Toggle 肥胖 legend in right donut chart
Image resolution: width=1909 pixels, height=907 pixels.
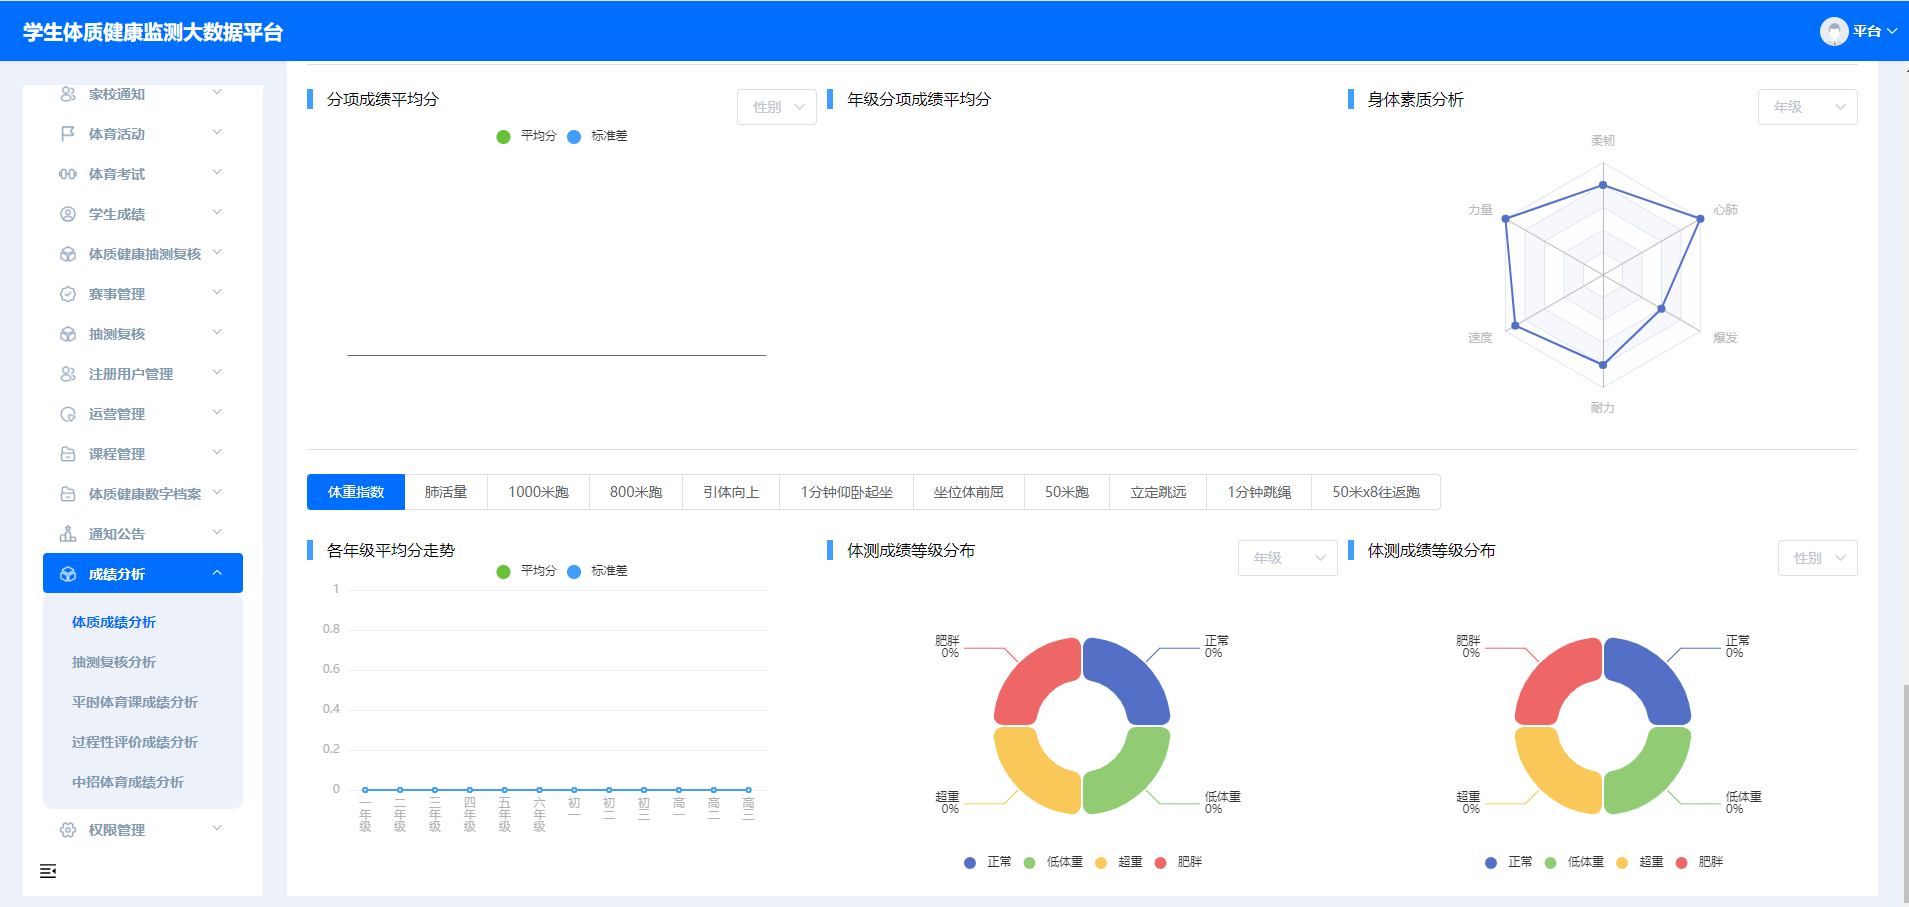pyautogui.click(x=1700, y=862)
